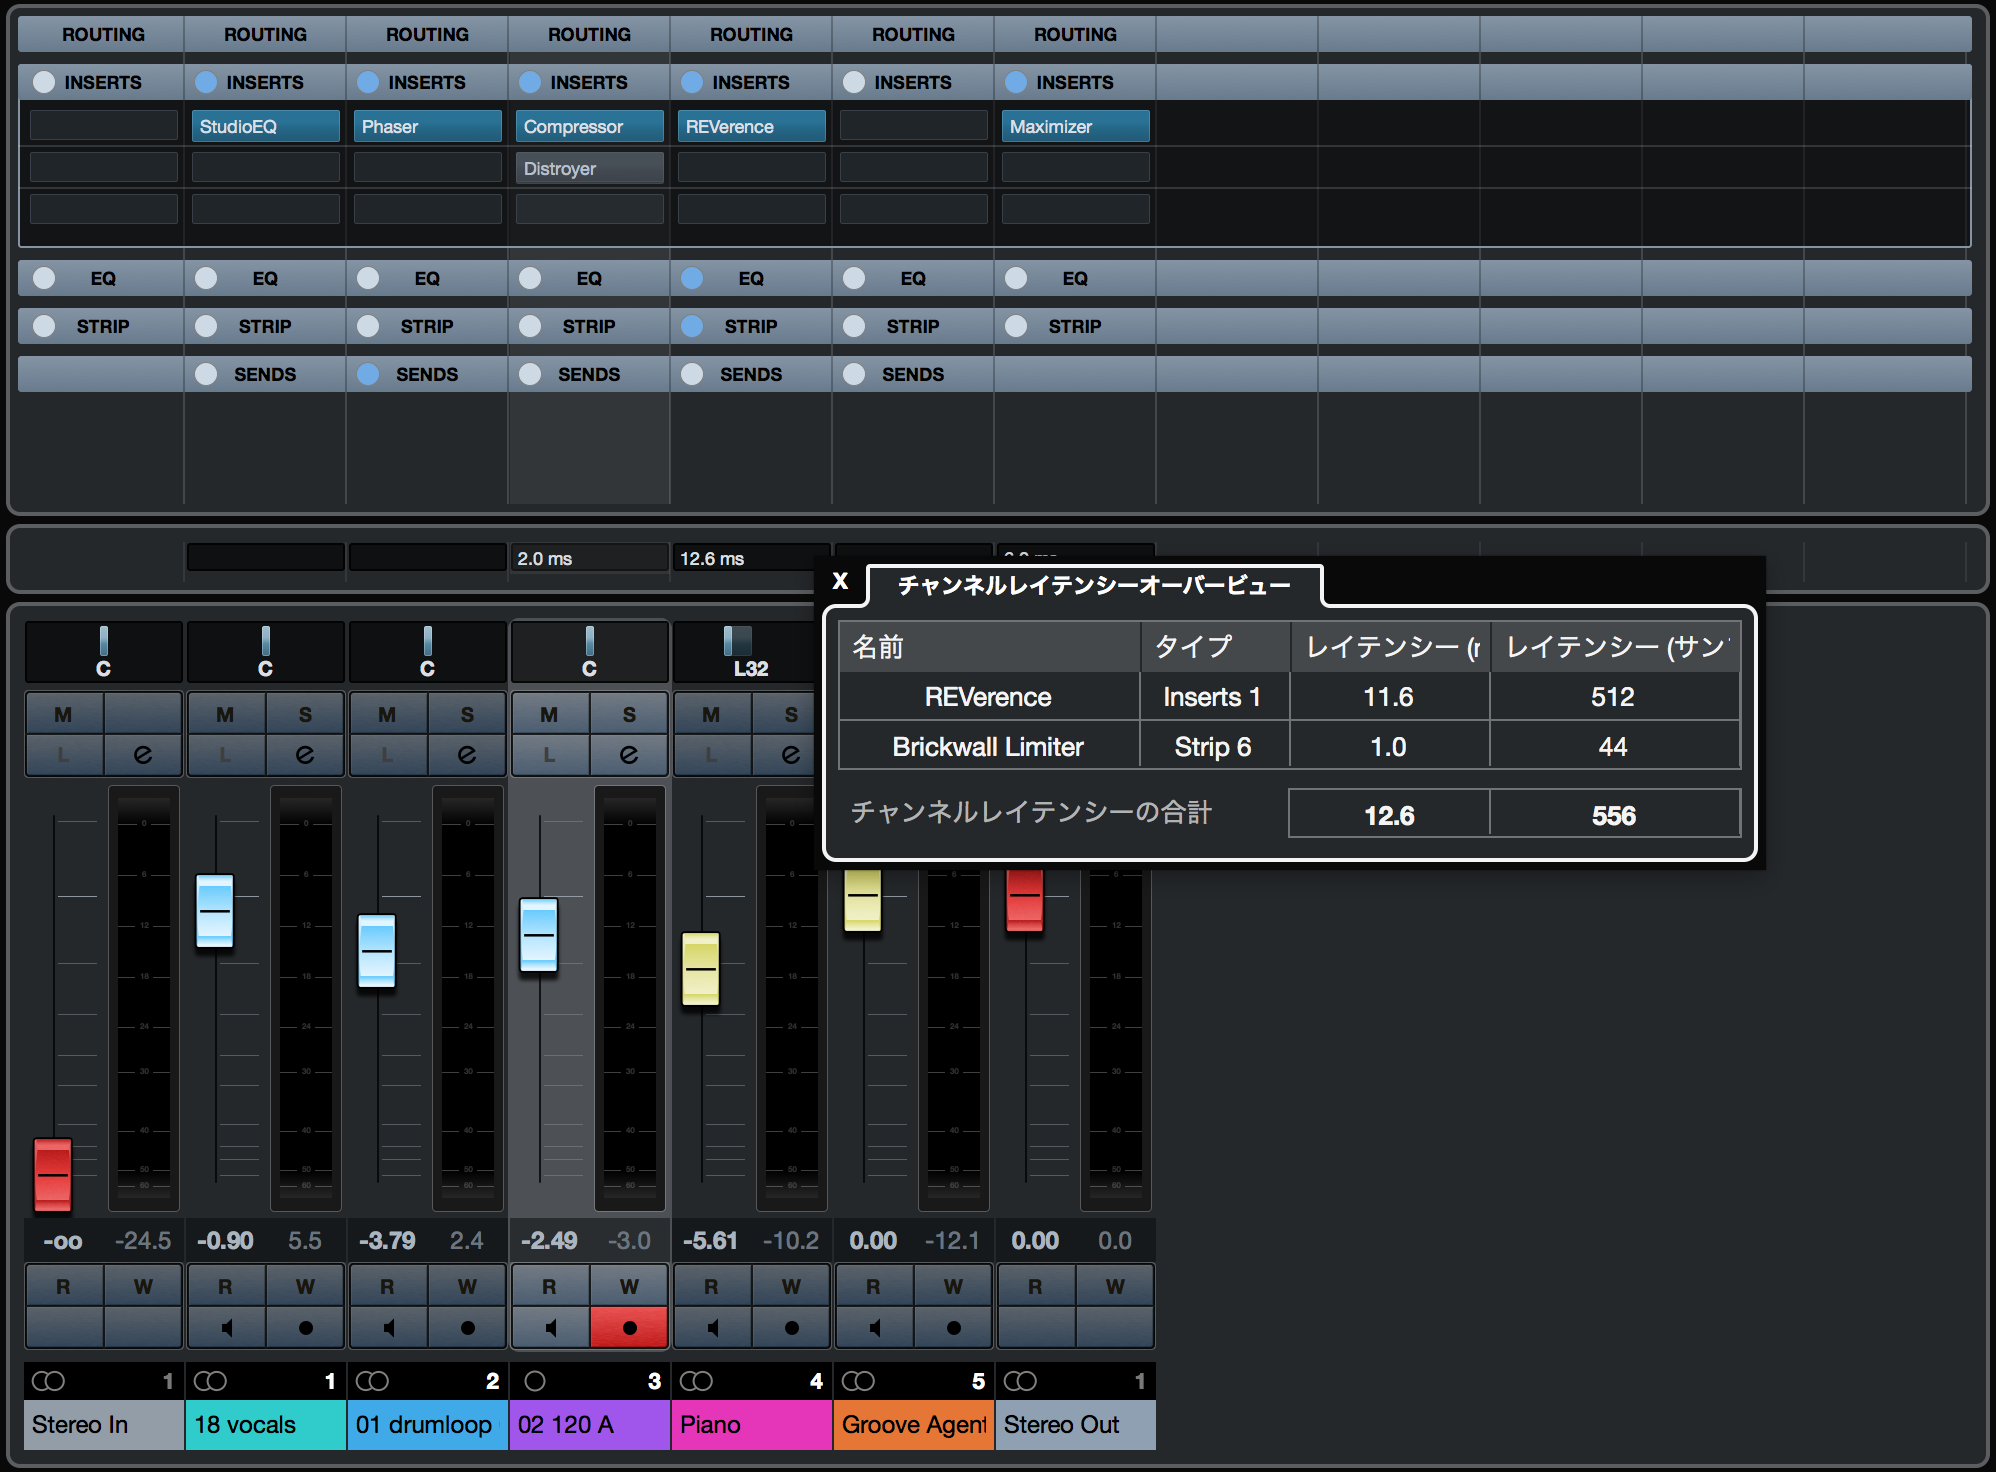
Task: Click edit 'e' icon on Stereo In channel
Action: pos(143,754)
